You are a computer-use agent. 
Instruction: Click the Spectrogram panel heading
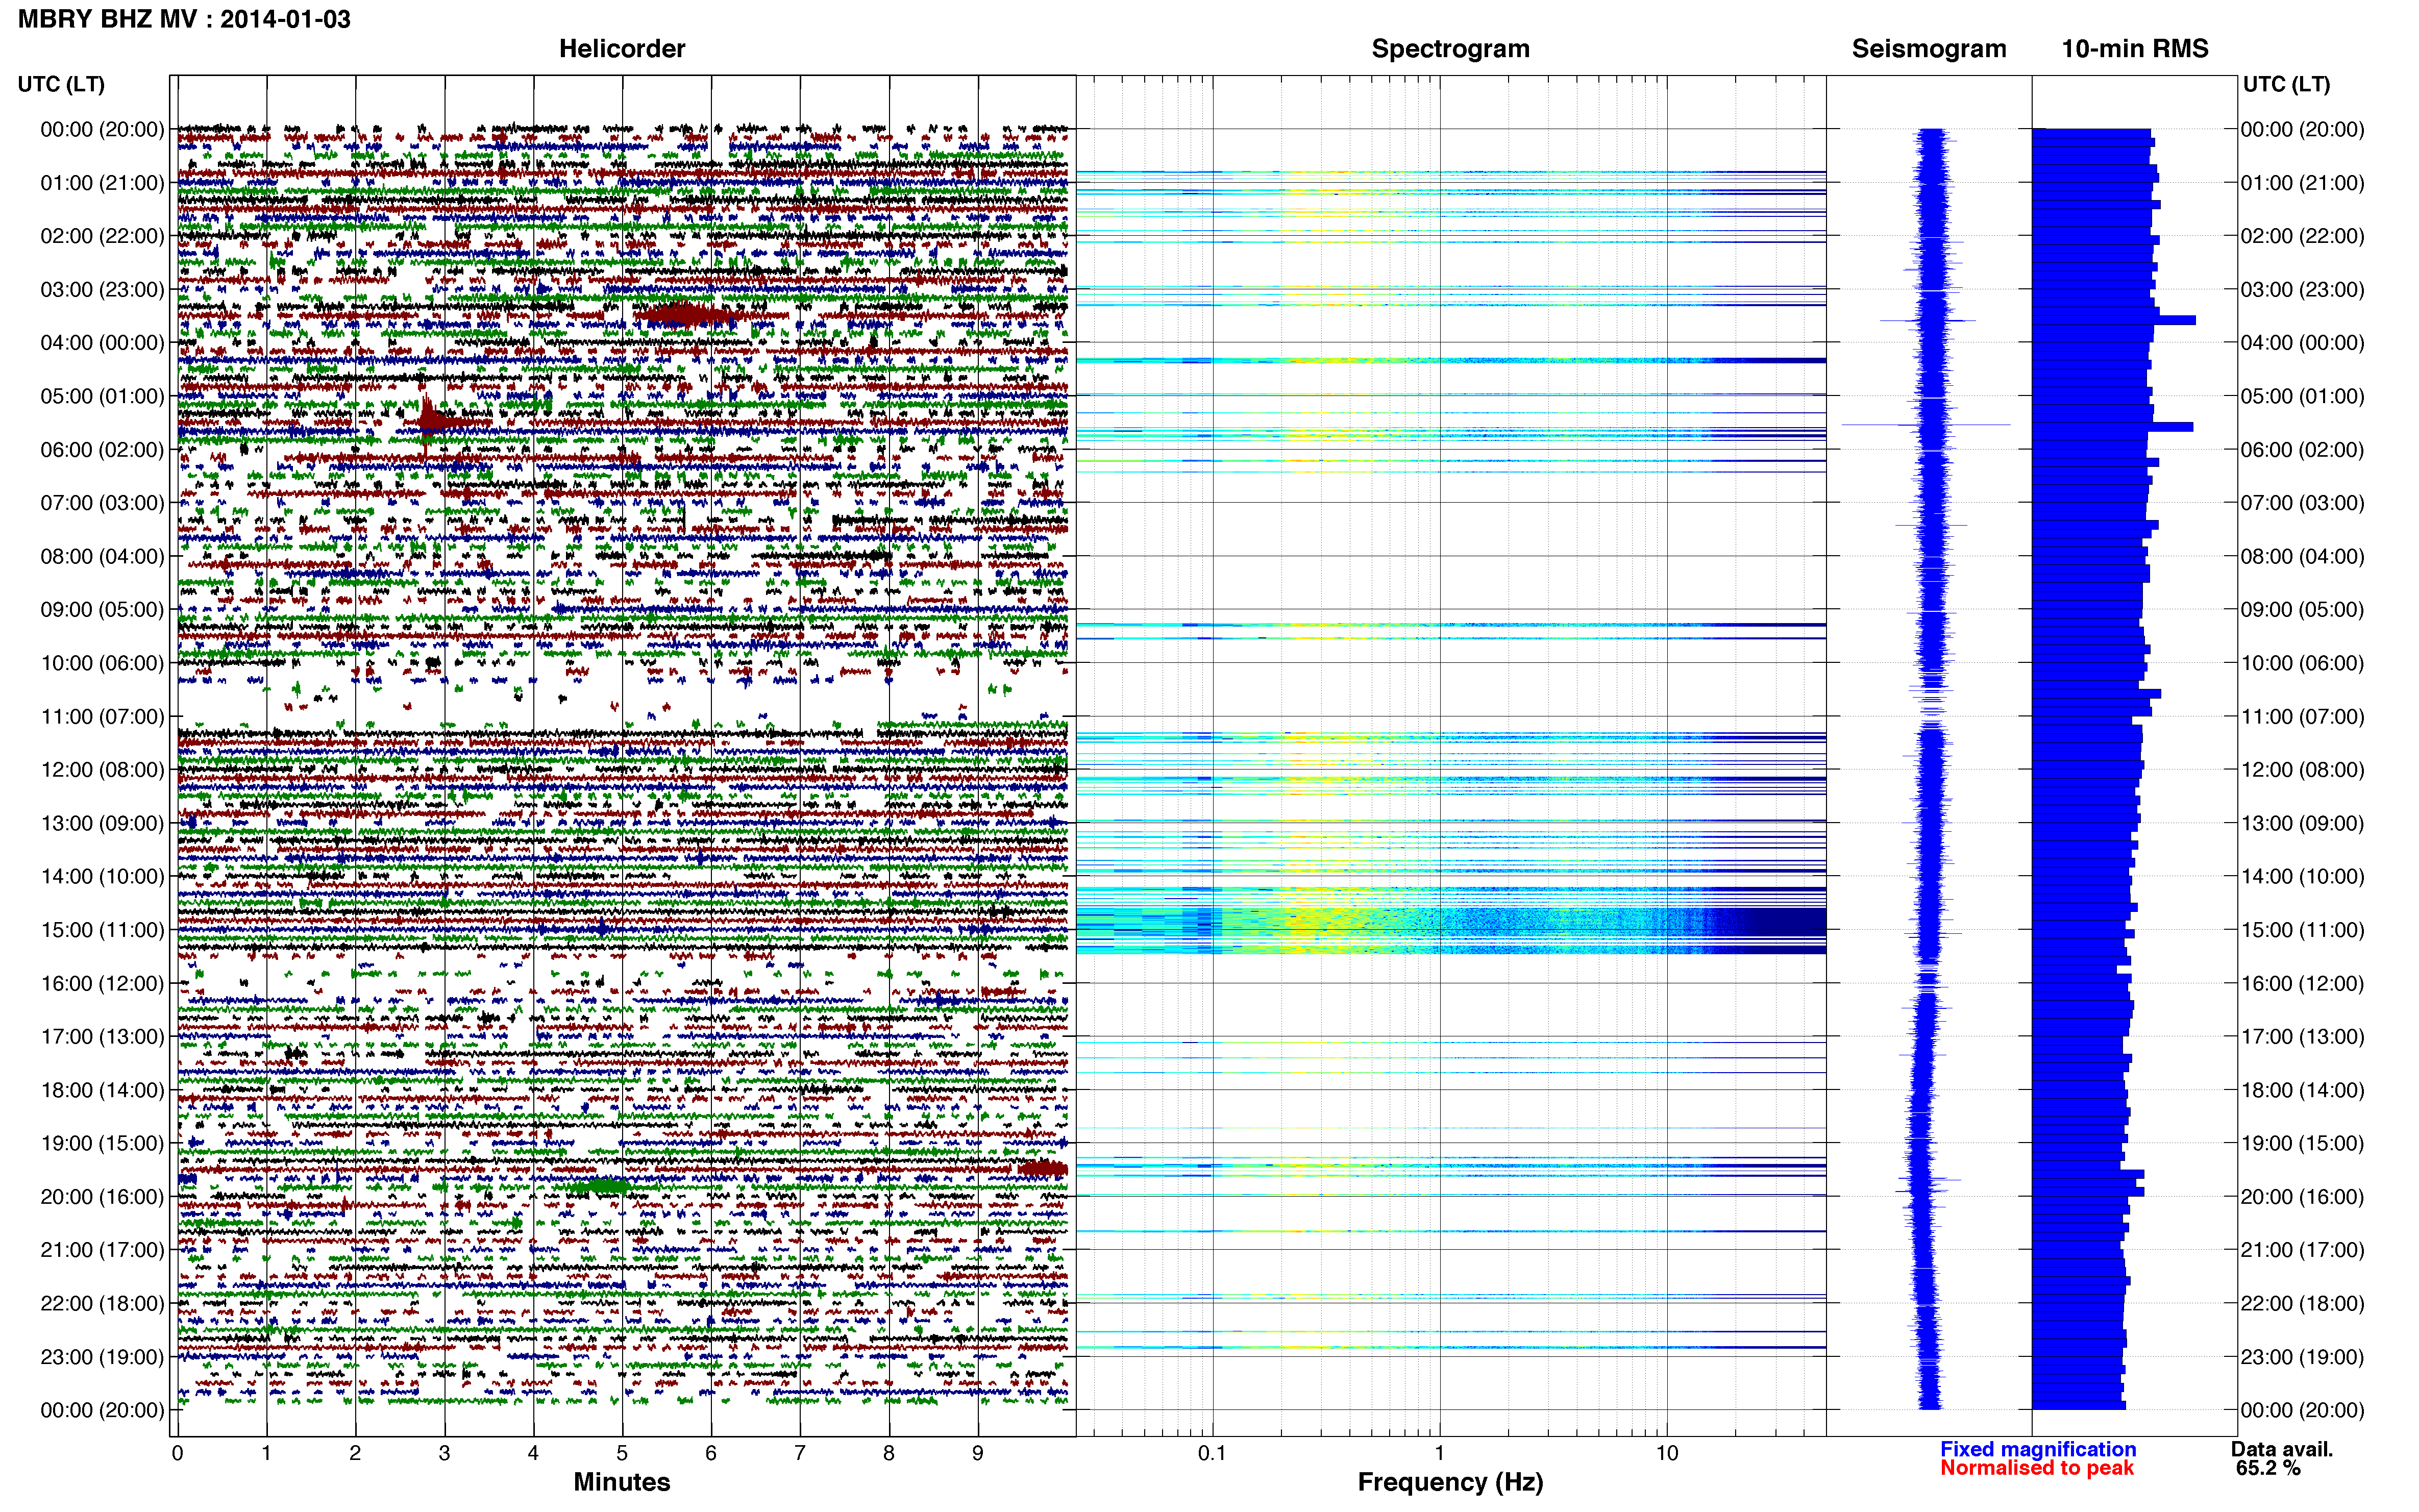tap(1450, 49)
